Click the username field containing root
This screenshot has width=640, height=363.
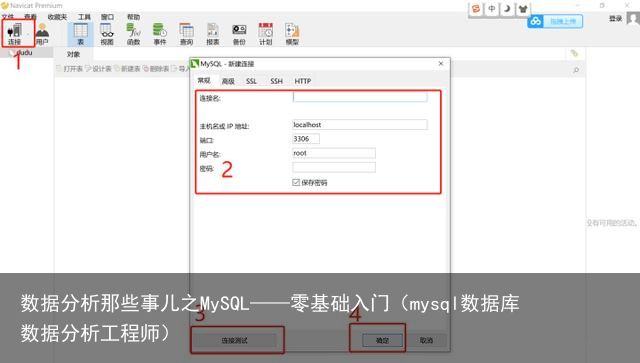click(334, 153)
